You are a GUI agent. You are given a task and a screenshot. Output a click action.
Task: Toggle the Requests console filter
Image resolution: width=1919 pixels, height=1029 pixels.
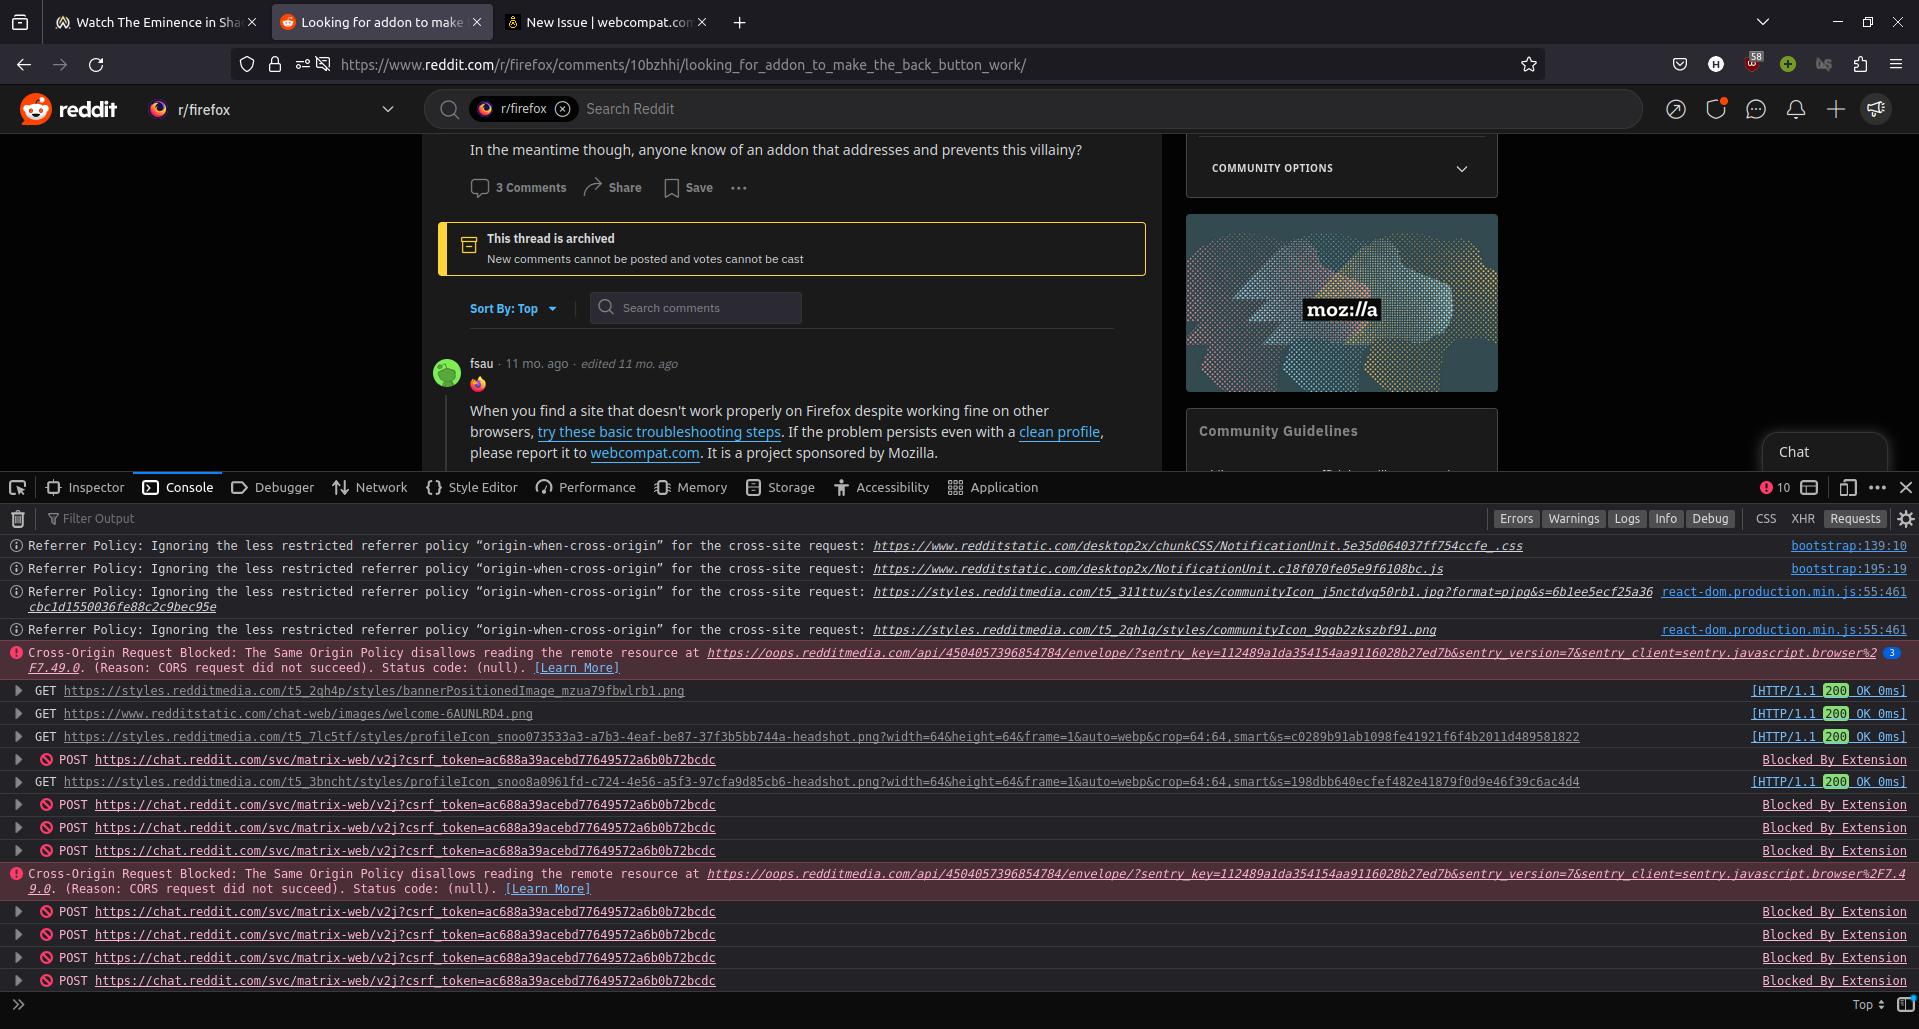coord(1855,518)
